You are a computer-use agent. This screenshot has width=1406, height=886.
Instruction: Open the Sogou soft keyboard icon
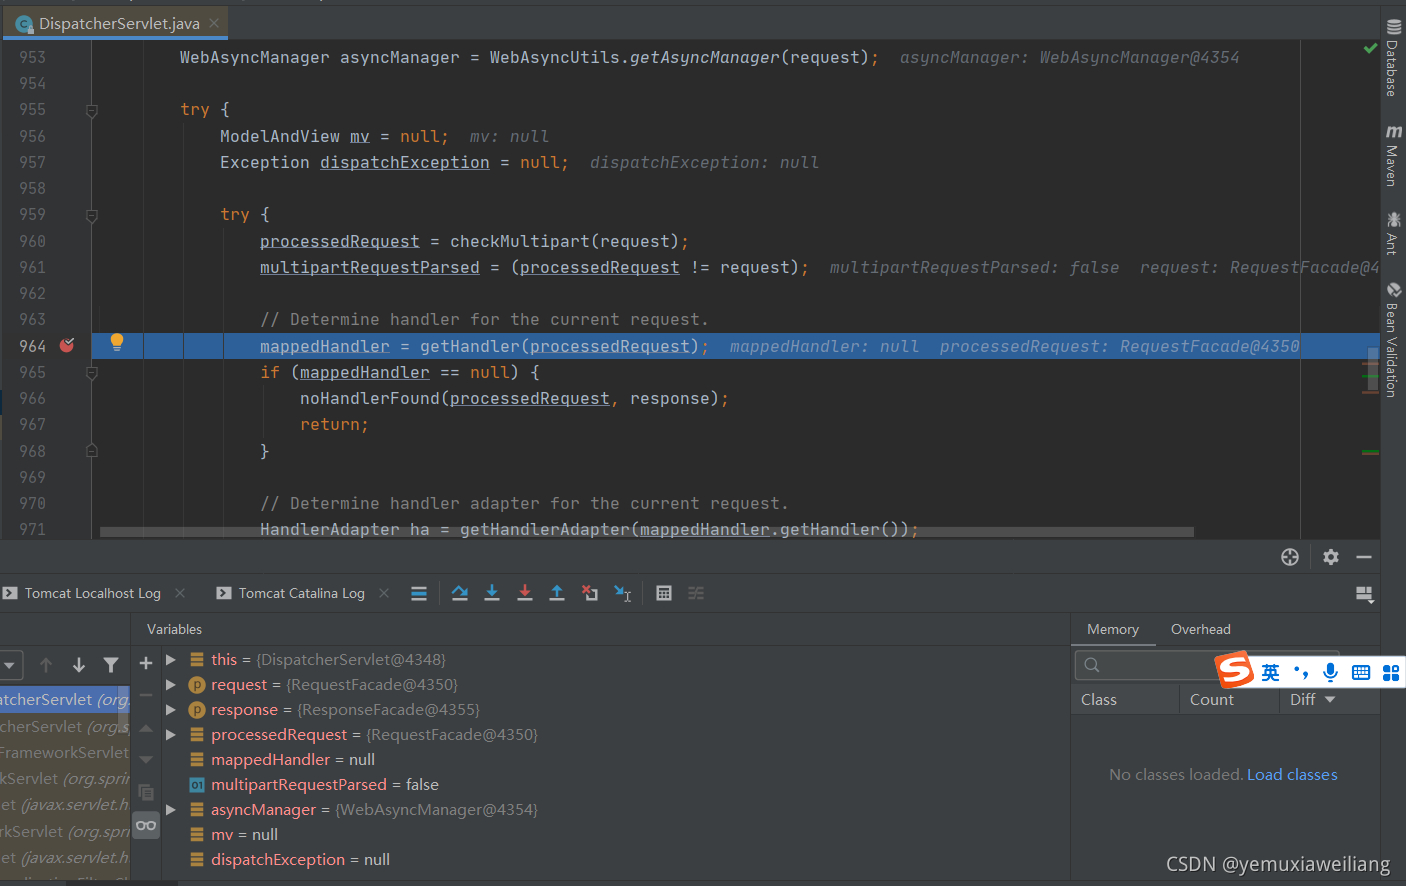1361,672
